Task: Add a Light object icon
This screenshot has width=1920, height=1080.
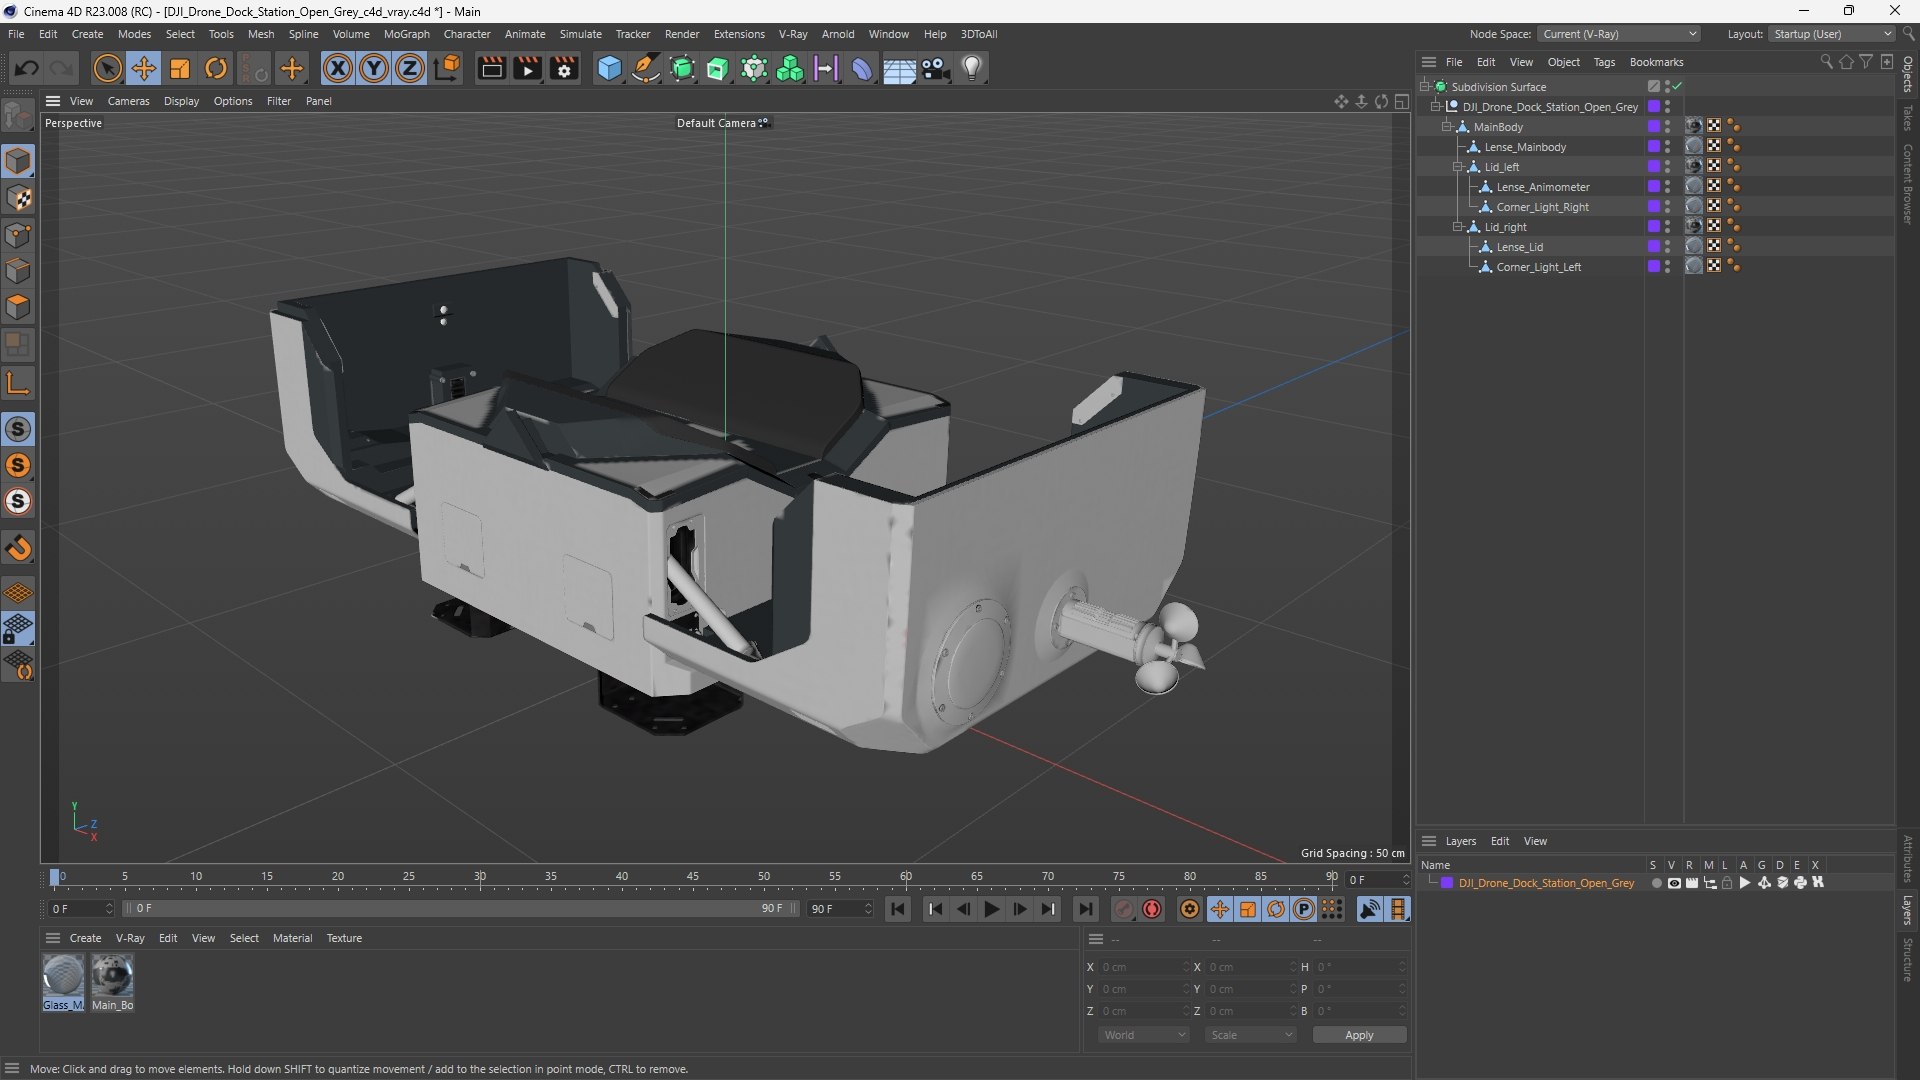Action: coord(972,68)
